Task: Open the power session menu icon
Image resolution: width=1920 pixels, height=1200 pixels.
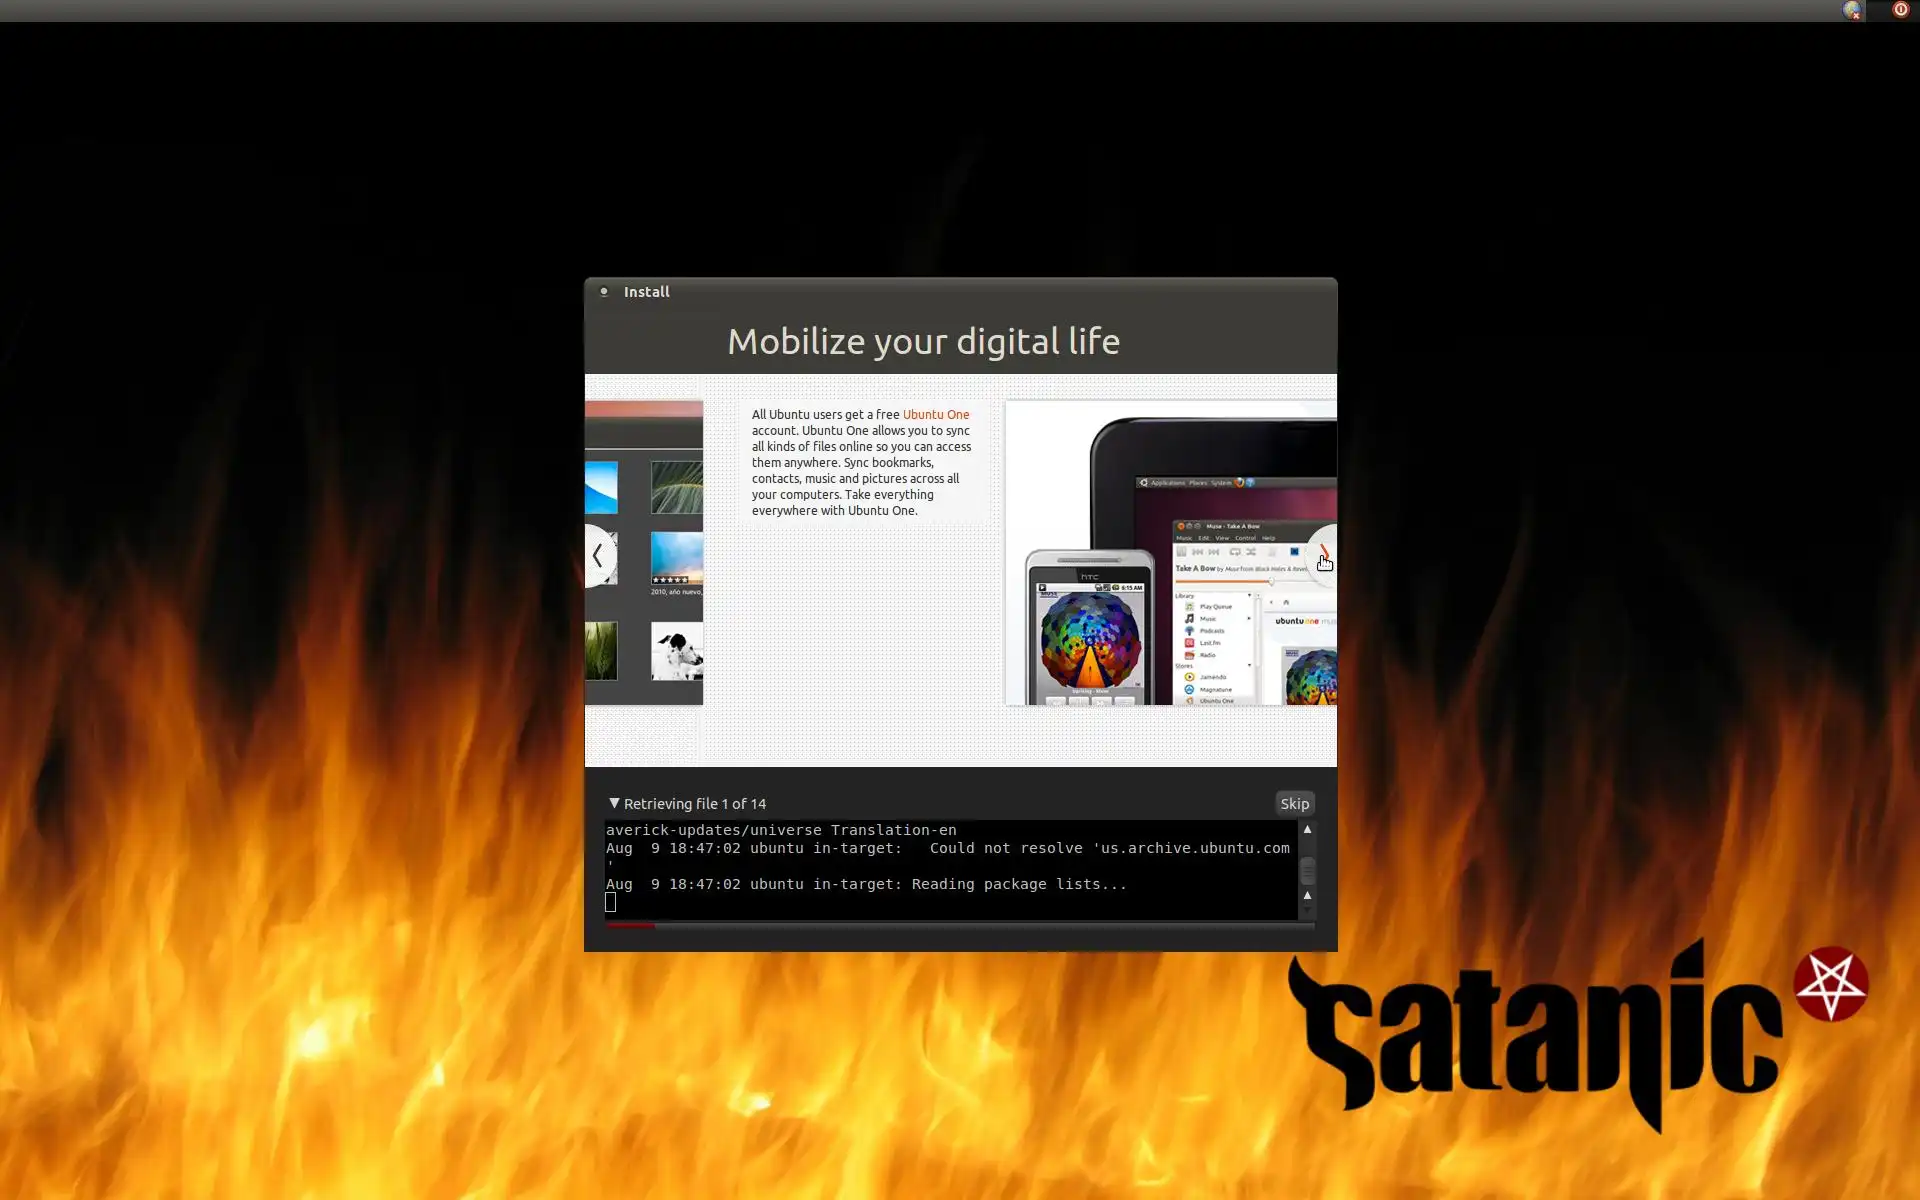Action: tap(1901, 10)
